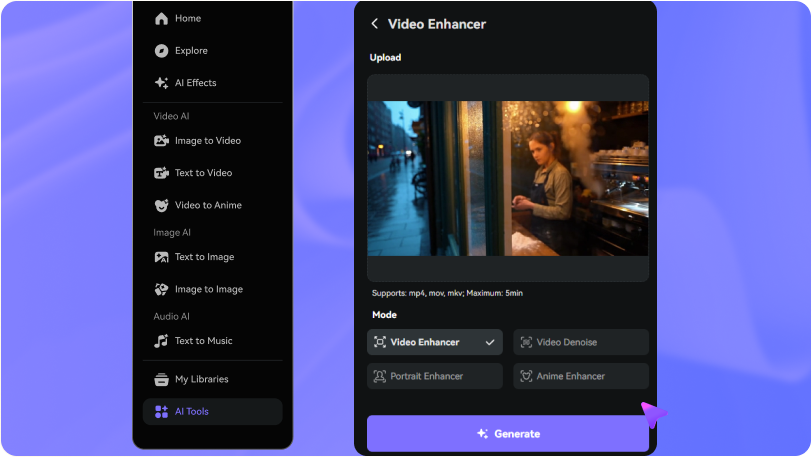
Task: Open My Libraries icon
Action: [161, 379]
